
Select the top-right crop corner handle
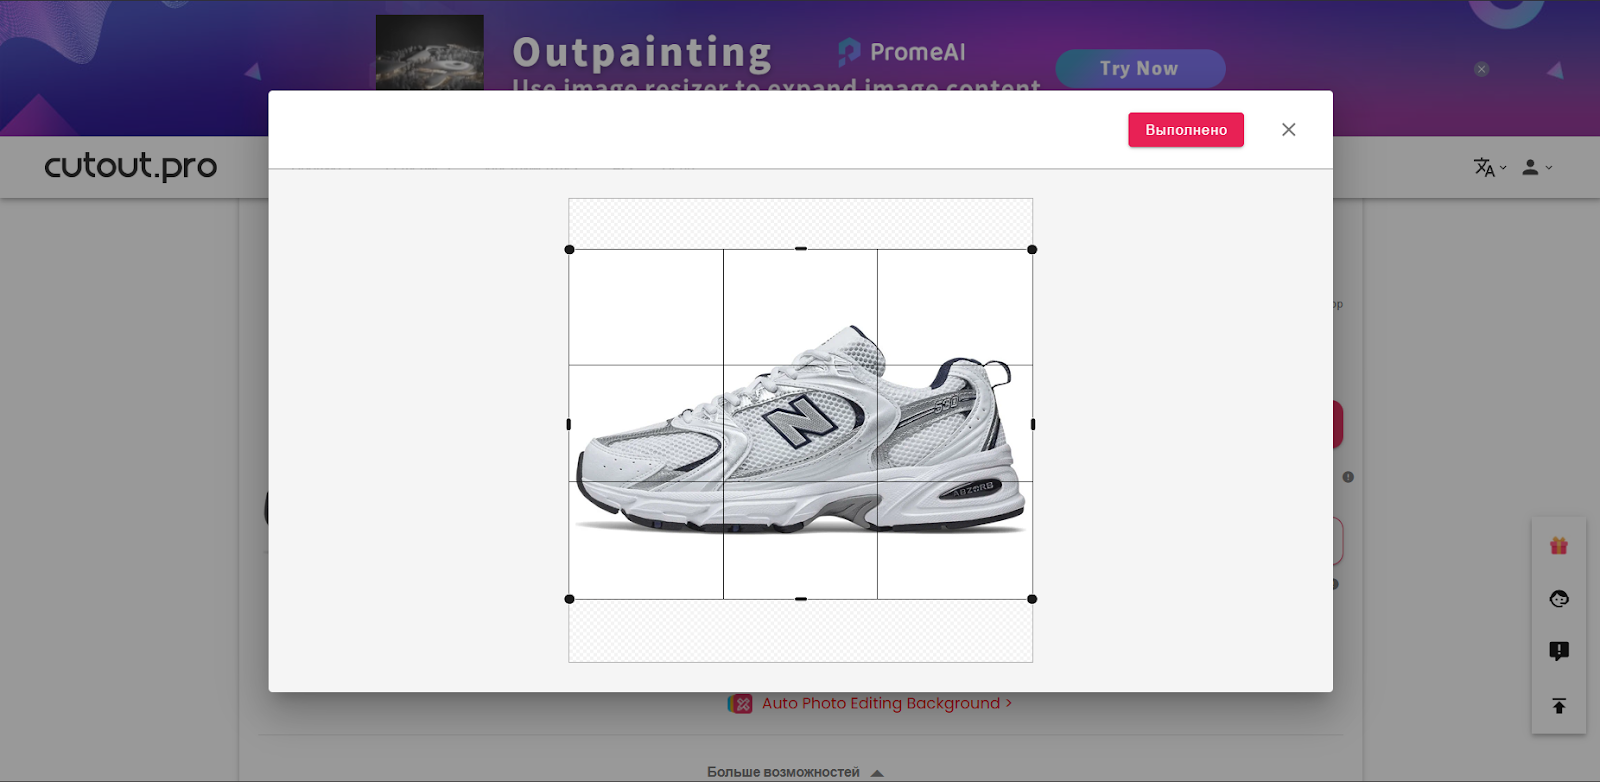click(x=1032, y=250)
